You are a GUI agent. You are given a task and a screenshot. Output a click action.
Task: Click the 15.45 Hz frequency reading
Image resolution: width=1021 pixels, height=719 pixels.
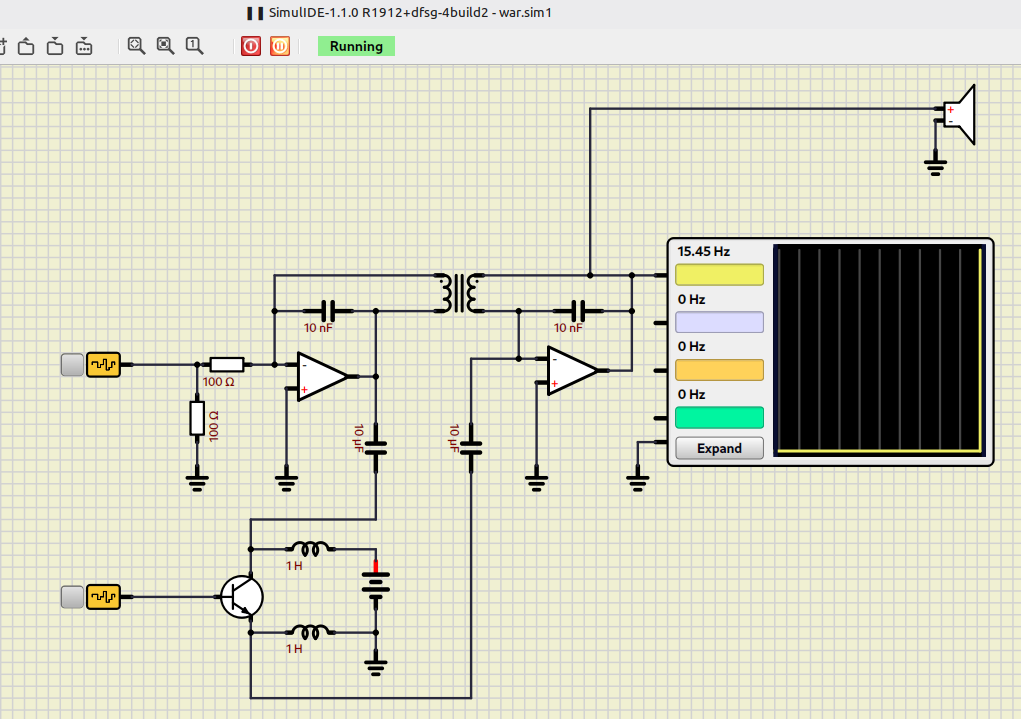click(703, 251)
